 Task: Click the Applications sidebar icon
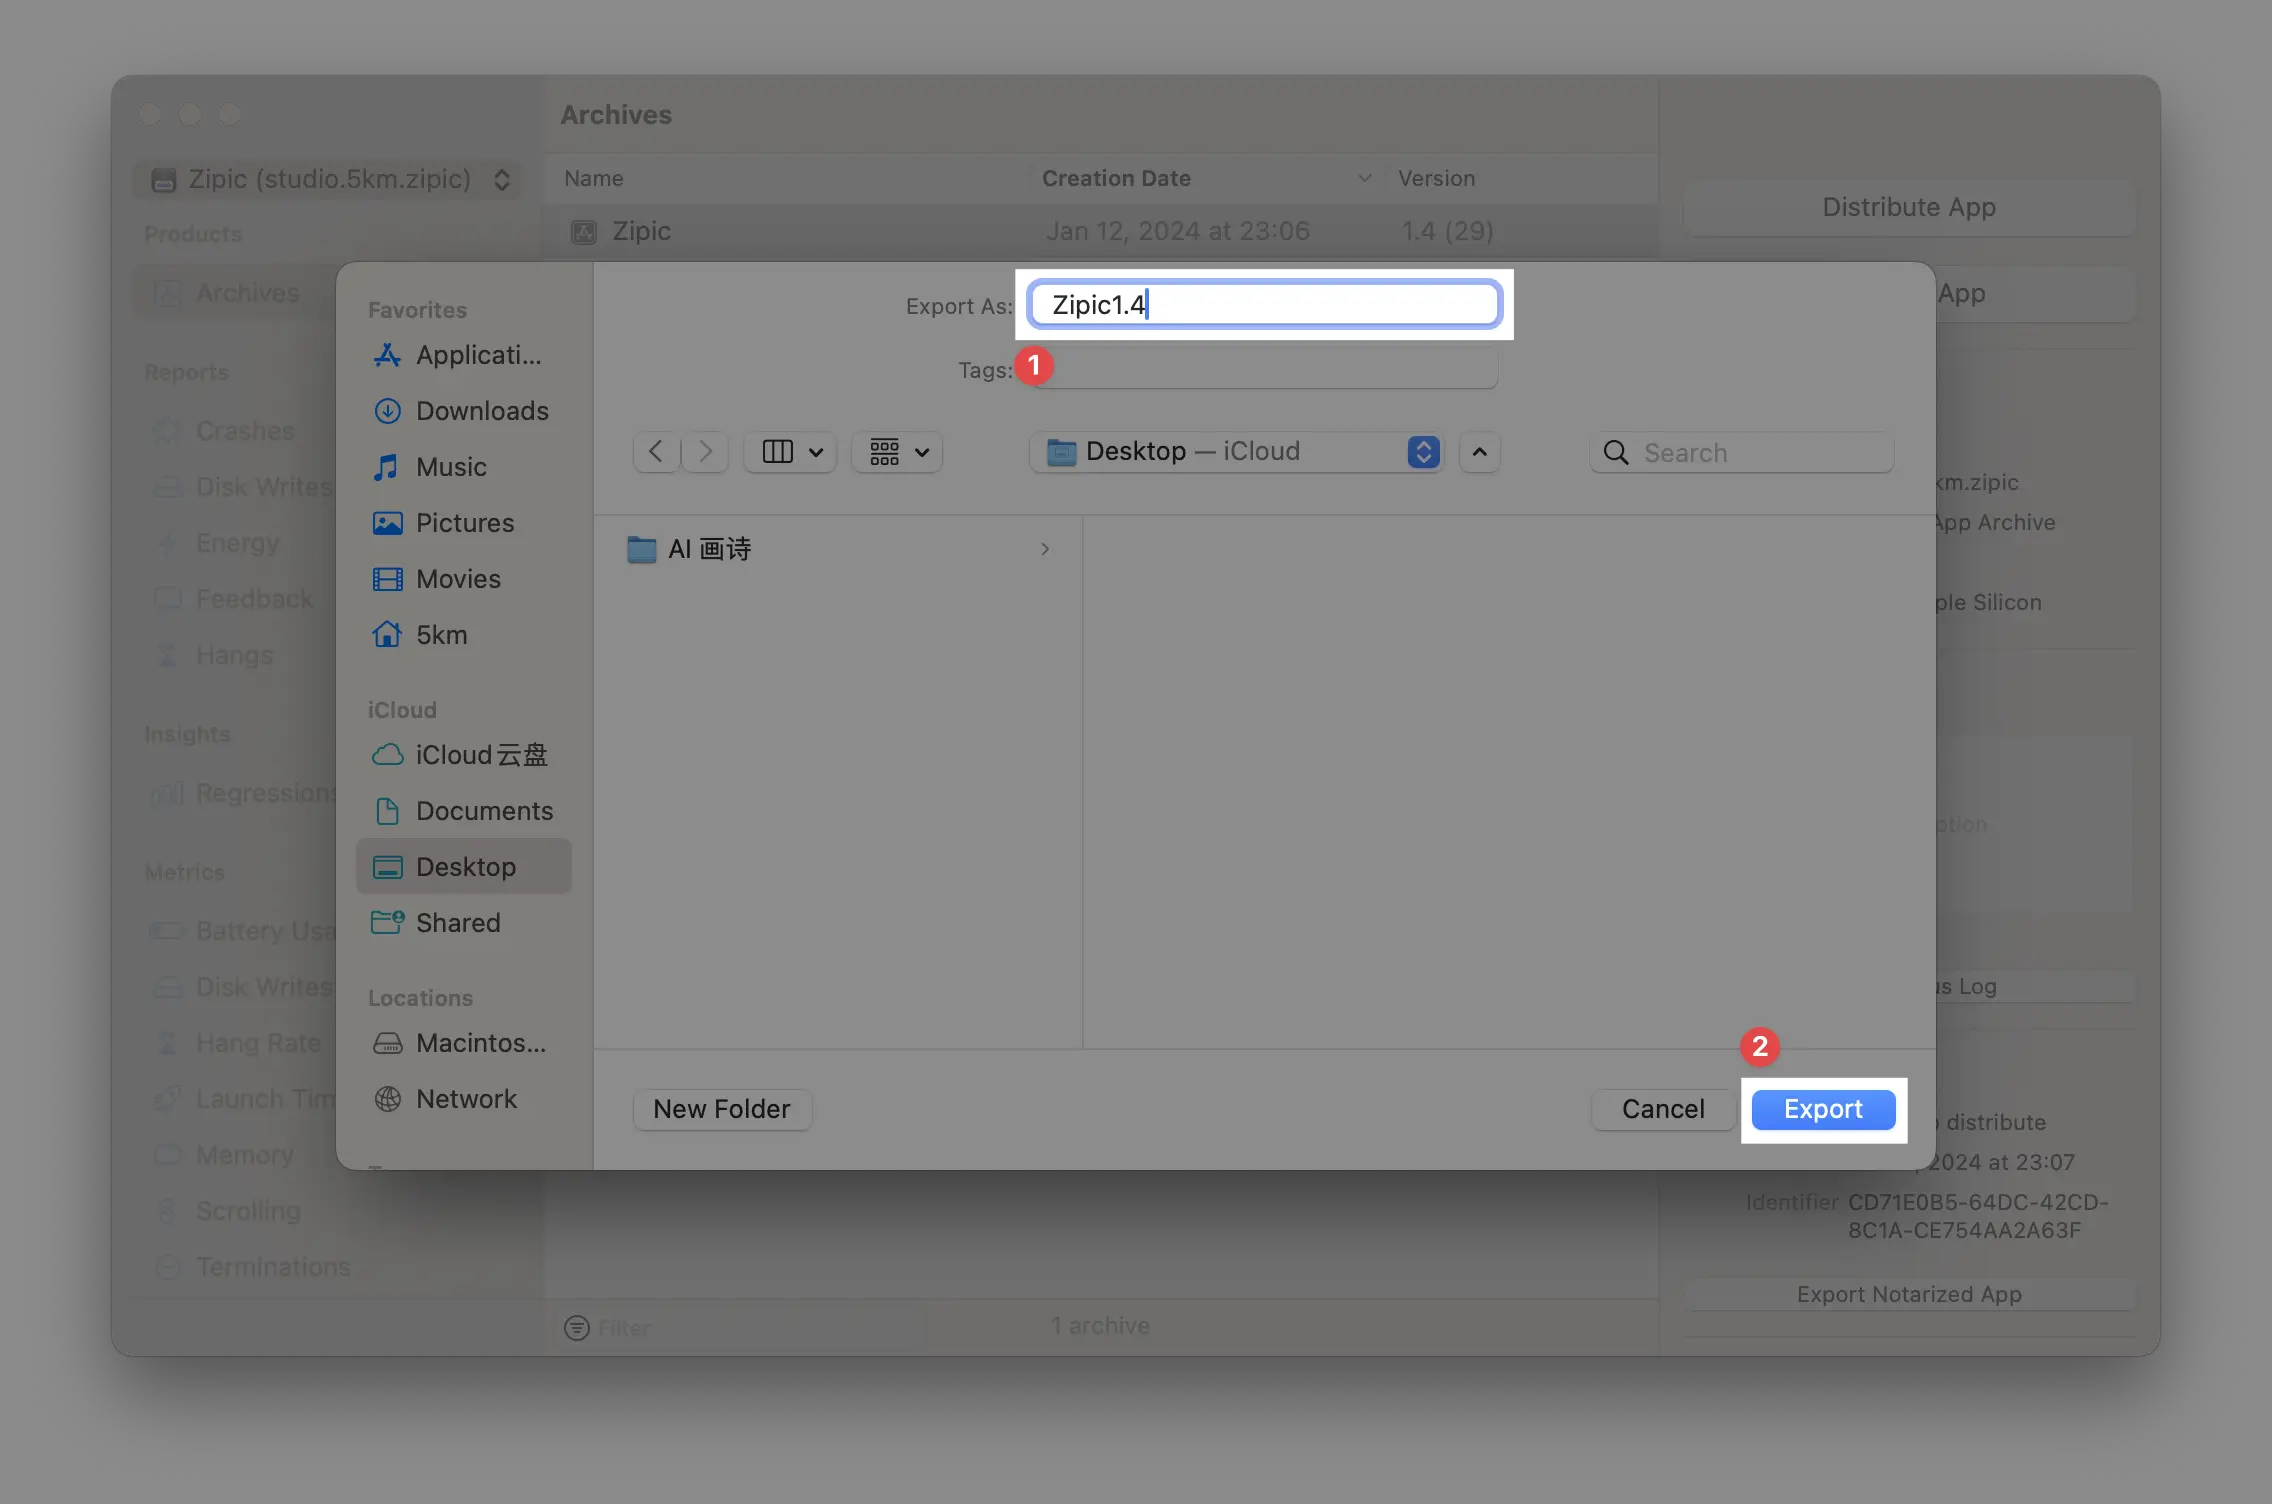coord(387,355)
